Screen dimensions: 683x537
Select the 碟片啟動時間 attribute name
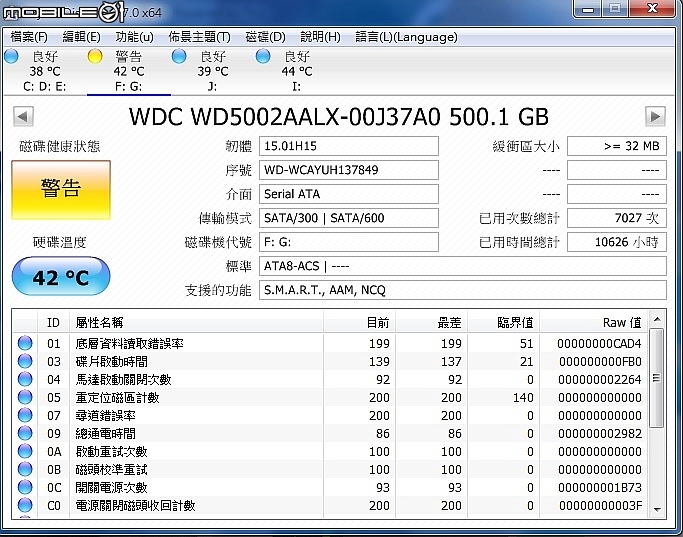coord(112,361)
